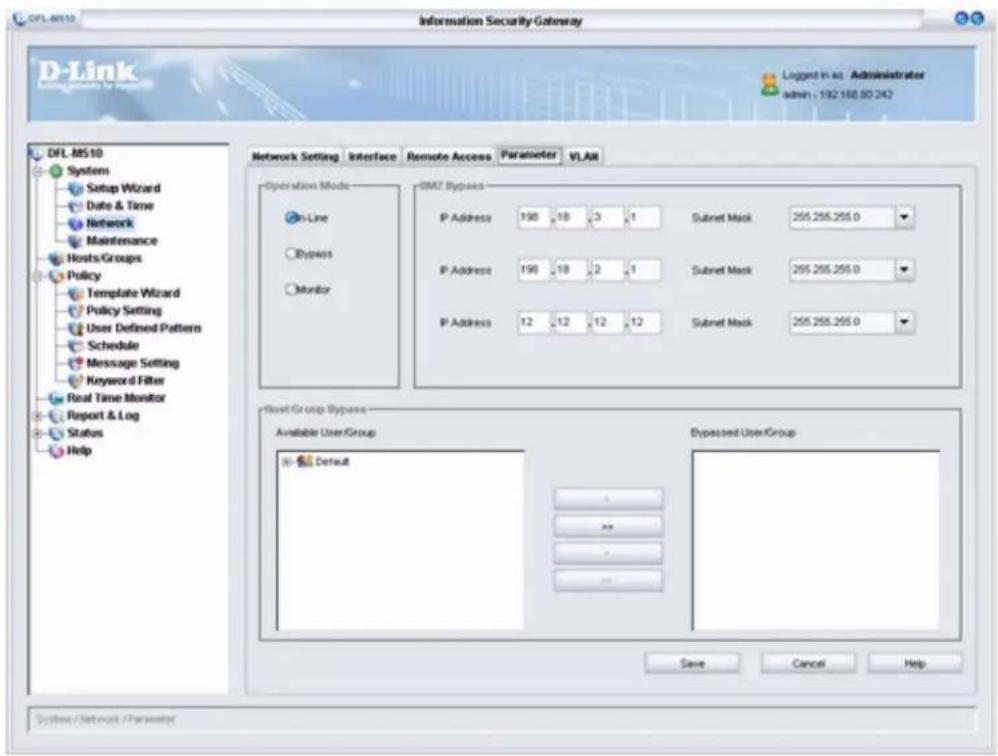The image size is (998, 756).
Task: Click the User Defined Pattern icon
Action: [76, 328]
